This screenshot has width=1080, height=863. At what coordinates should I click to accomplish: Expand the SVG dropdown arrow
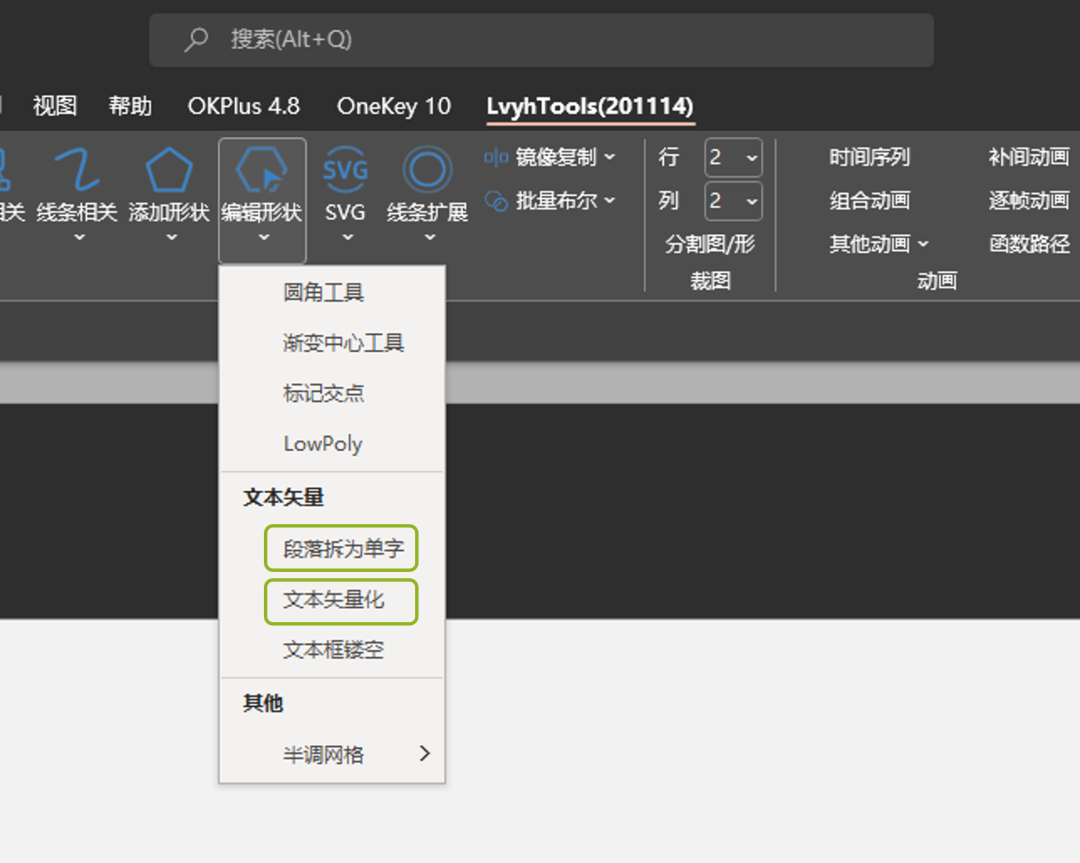[x=348, y=238]
